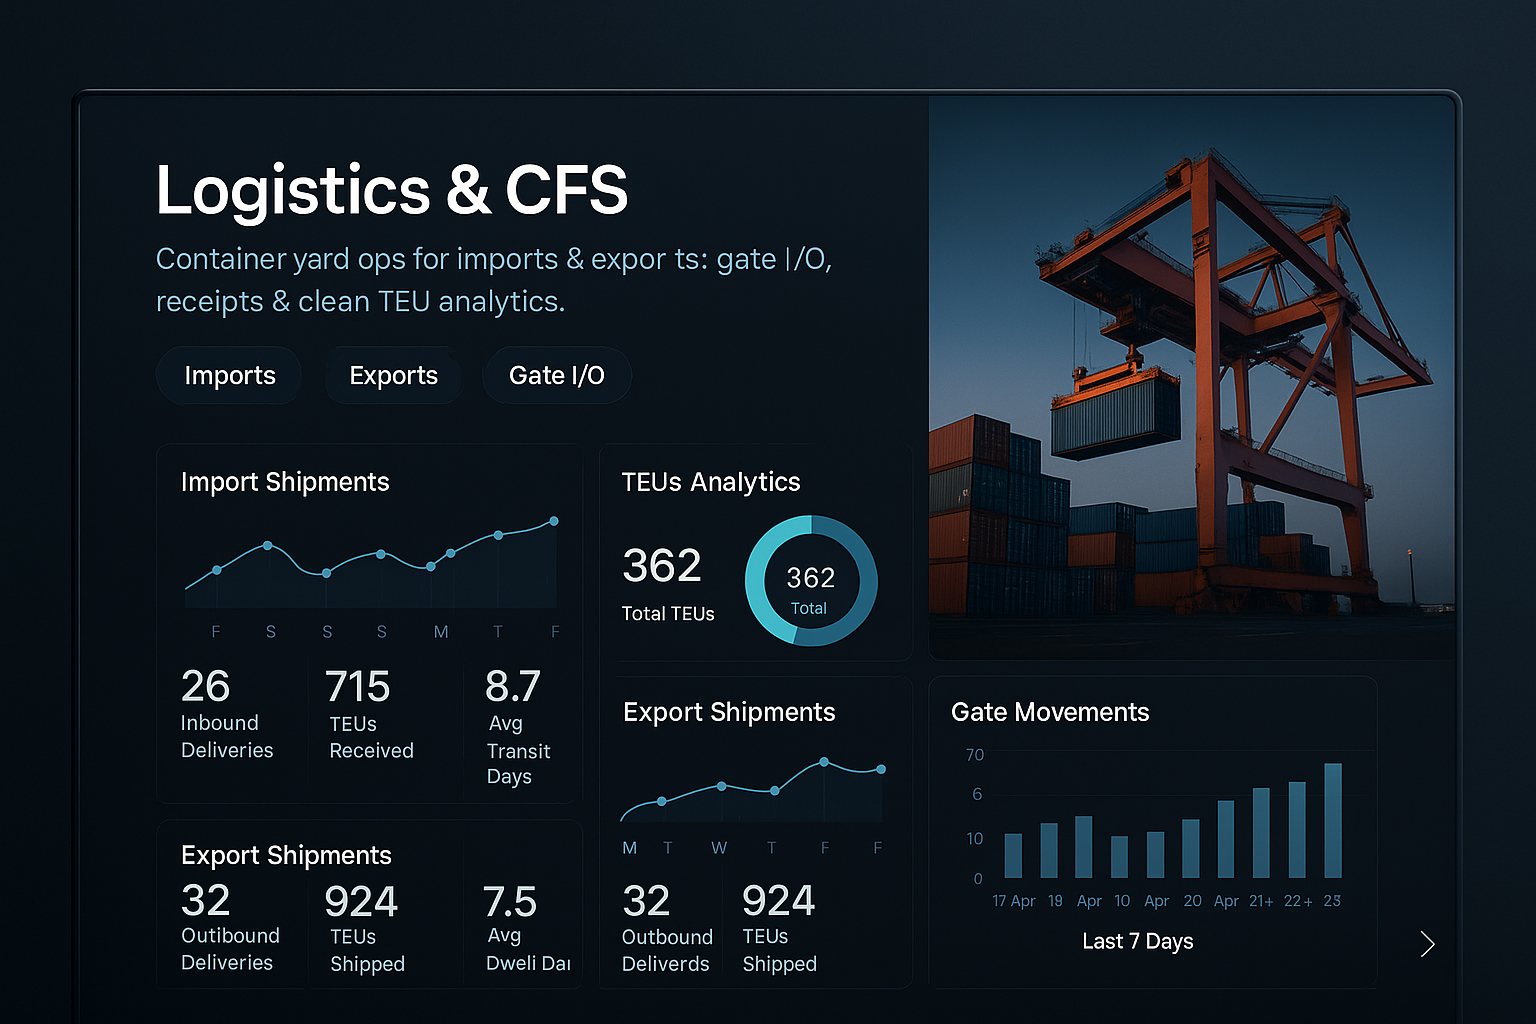Screen dimensions: 1536x1024
Task: Click the Import Shipments card heading
Action: click(285, 482)
